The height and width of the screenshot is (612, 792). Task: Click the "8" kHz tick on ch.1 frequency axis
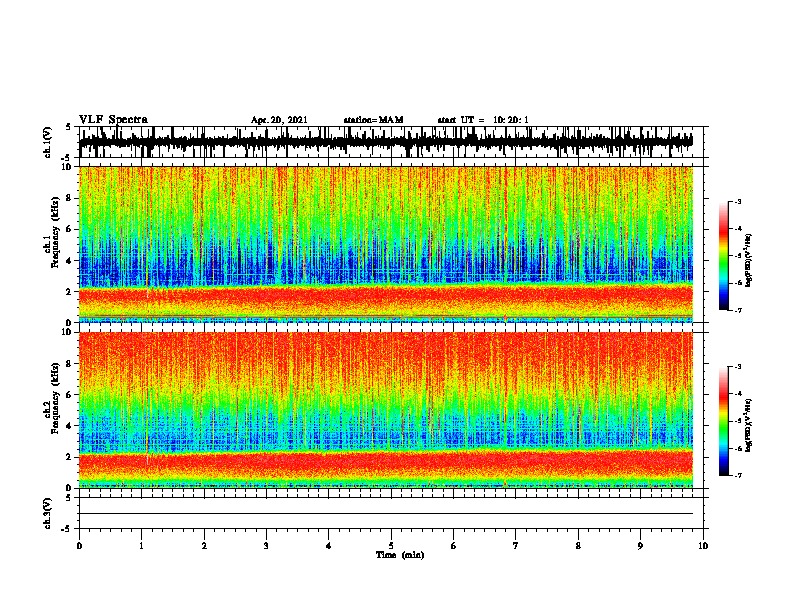70,198
